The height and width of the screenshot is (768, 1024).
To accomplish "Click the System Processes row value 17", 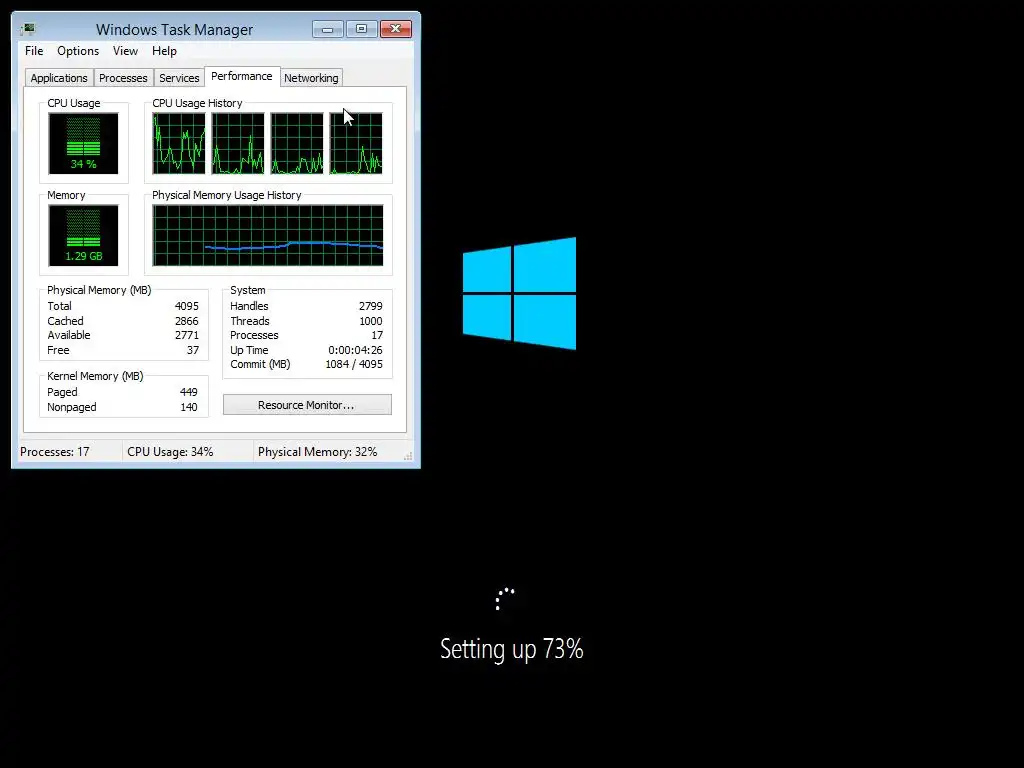I will 377,336.
